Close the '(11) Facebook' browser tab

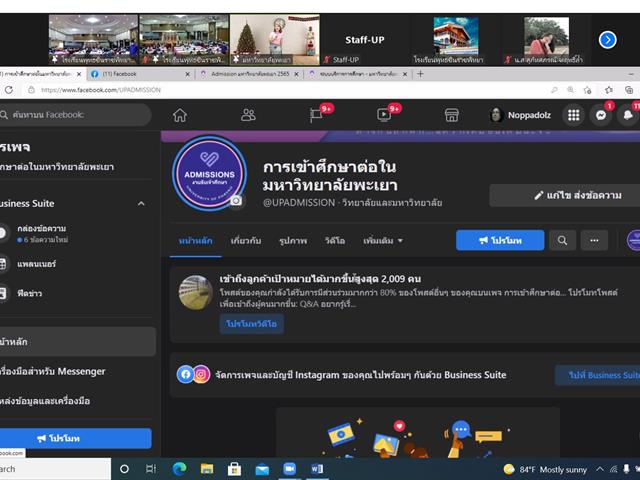coord(187,74)
